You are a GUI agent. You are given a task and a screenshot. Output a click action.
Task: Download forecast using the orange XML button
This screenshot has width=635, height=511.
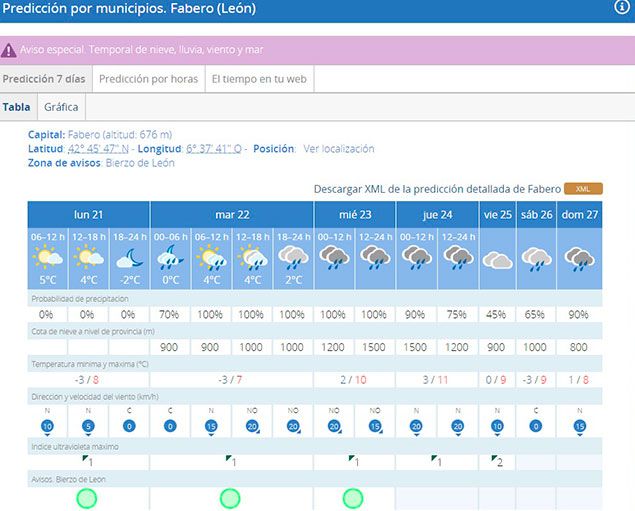(x=583, y=188)
